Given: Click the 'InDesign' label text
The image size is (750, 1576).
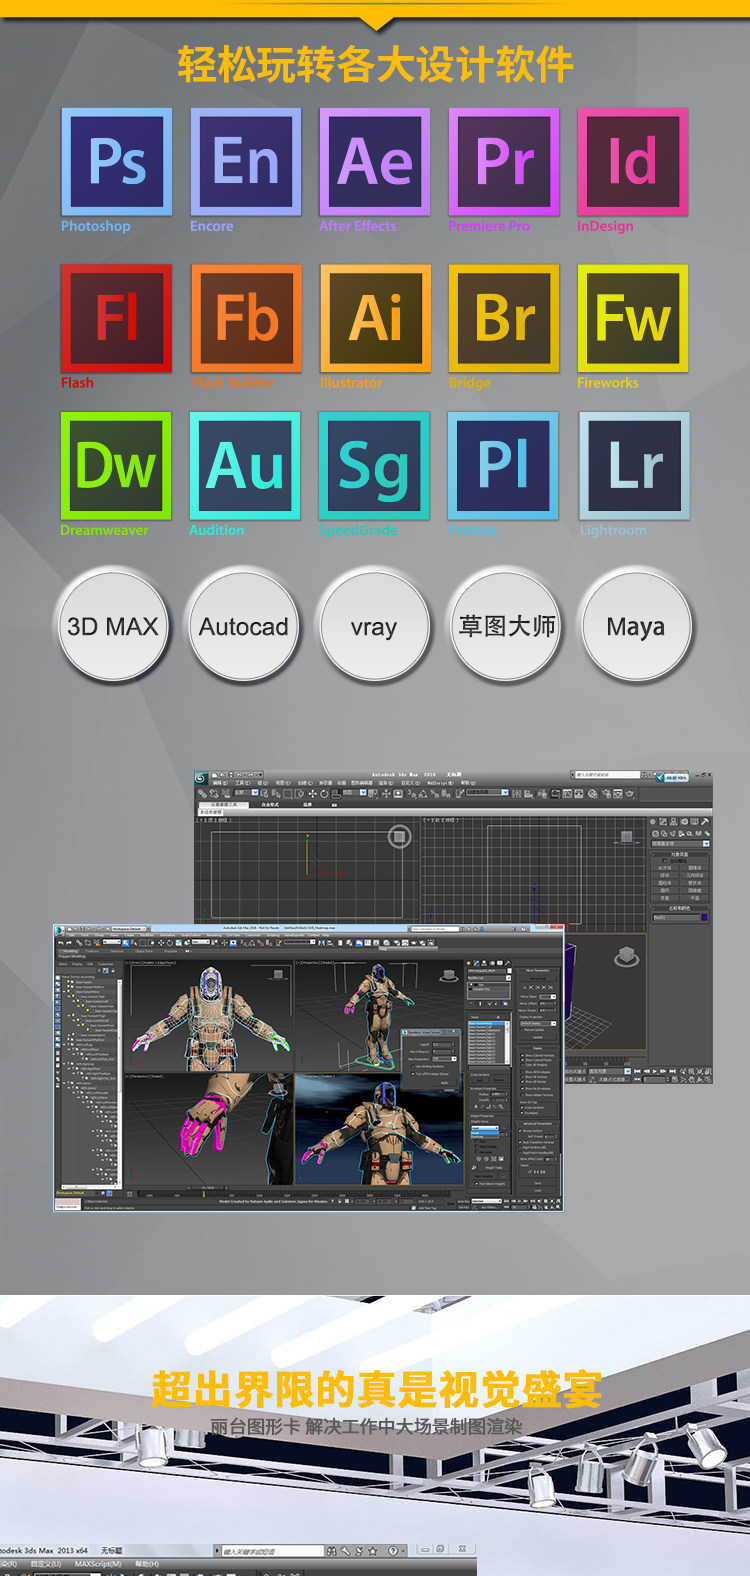Looking at the screenshot, I should (605, 226).
